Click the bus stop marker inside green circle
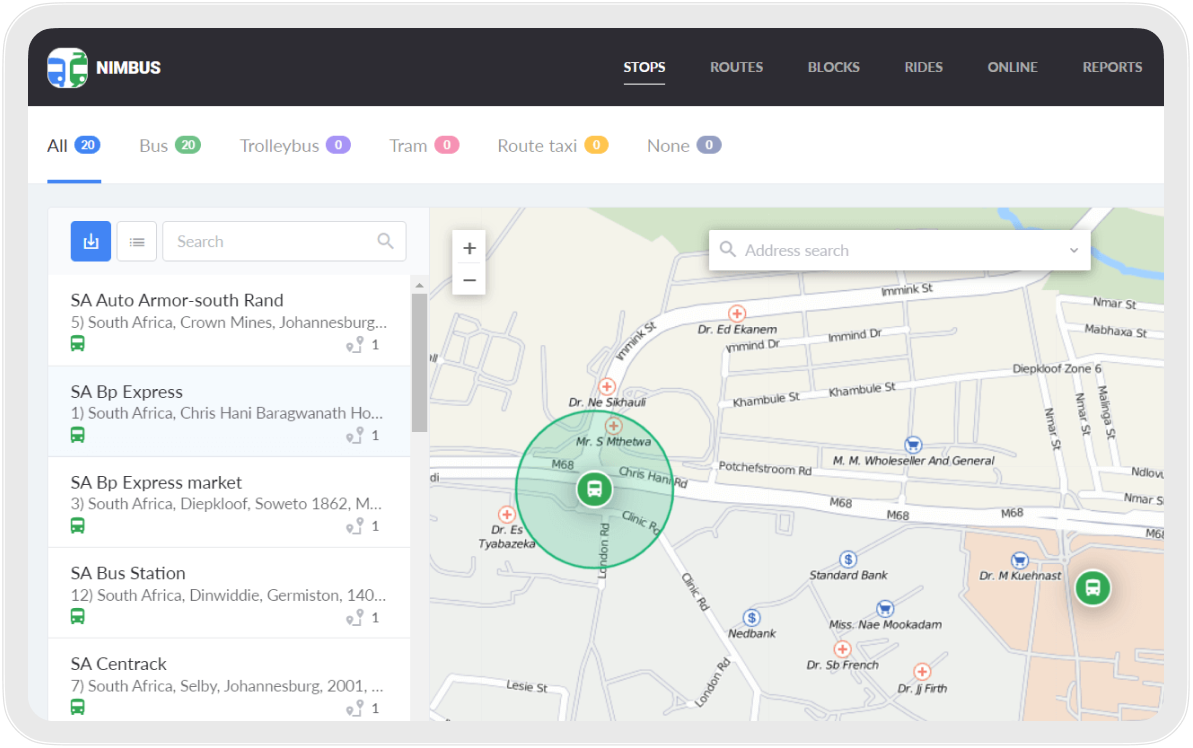Image resolution: width=1193 pixels, height=748 pixels. (x=594, y=489)
